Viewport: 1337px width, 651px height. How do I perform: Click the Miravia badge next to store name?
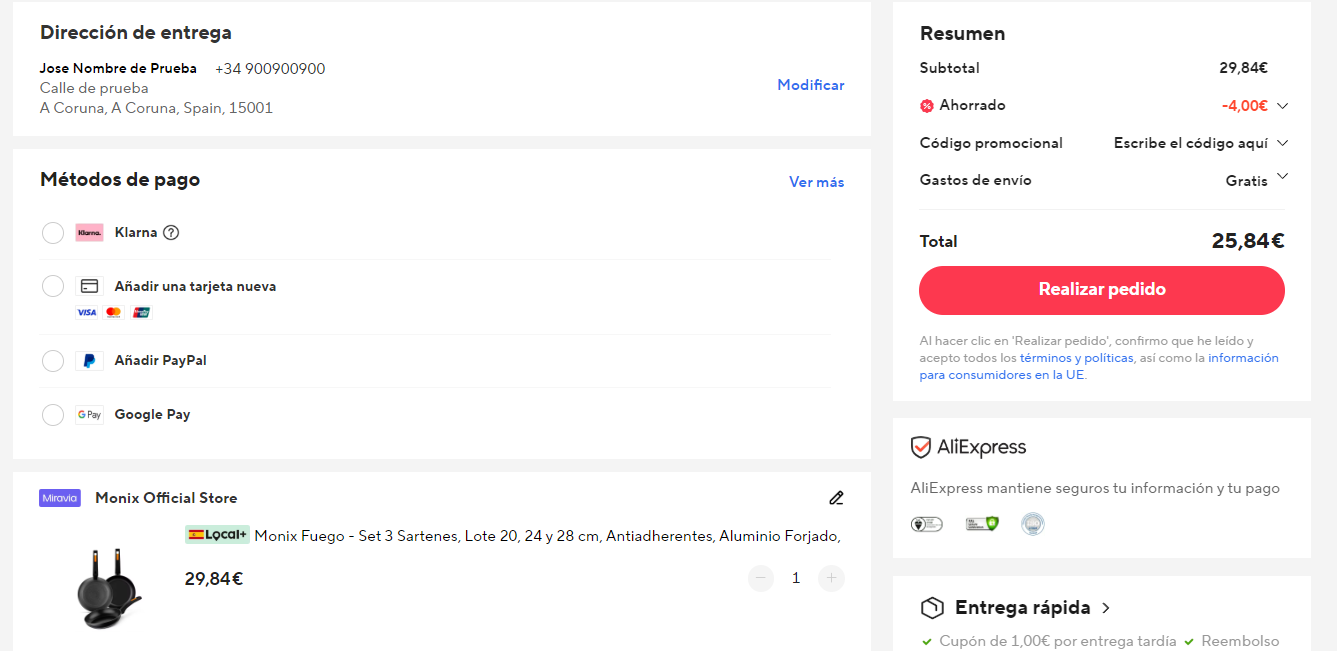point(60,498)
